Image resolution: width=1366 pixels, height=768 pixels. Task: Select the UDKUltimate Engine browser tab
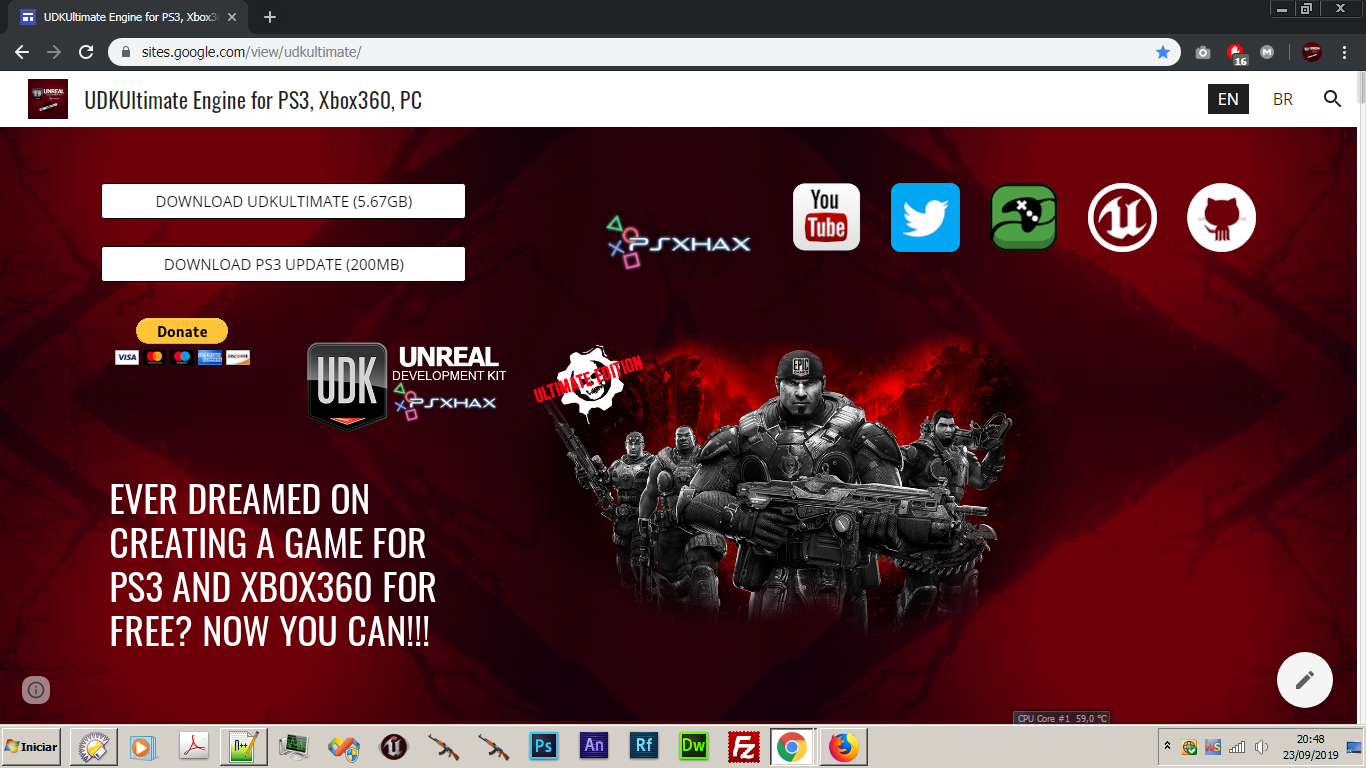click(x=128, y=17)
